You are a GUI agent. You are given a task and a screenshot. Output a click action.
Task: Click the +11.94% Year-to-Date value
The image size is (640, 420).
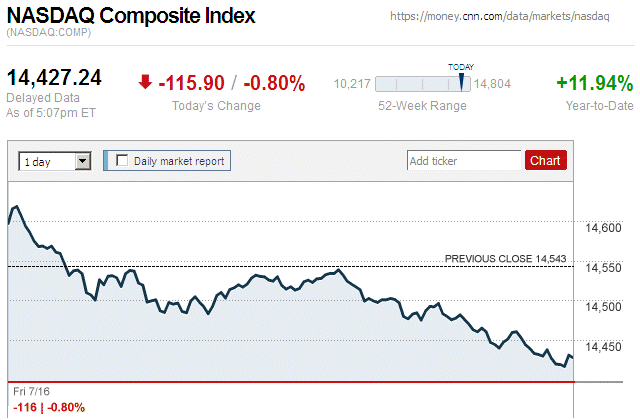click(x=594, y=83)
